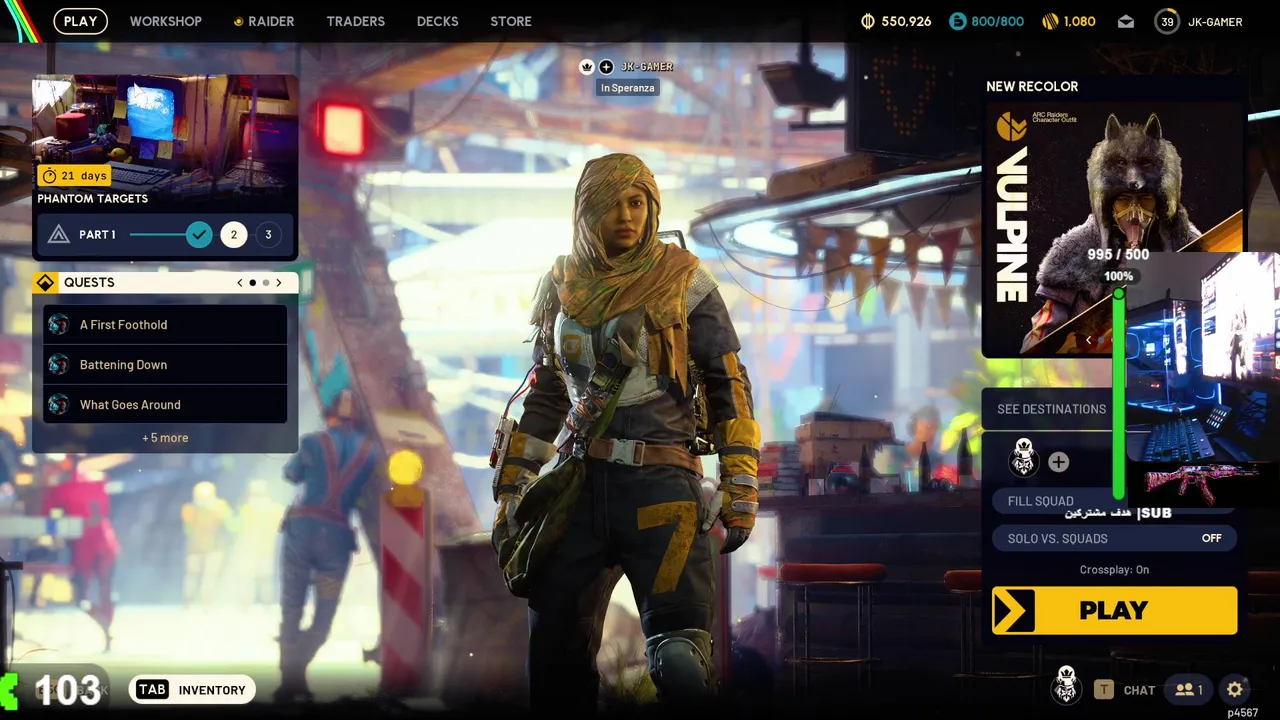Click the crown party leader icon
1280x720 pixels.
(587, 67)
